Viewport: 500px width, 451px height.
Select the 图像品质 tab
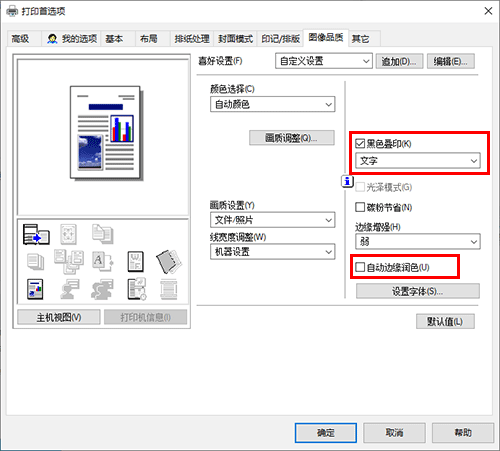pos(326,37)
